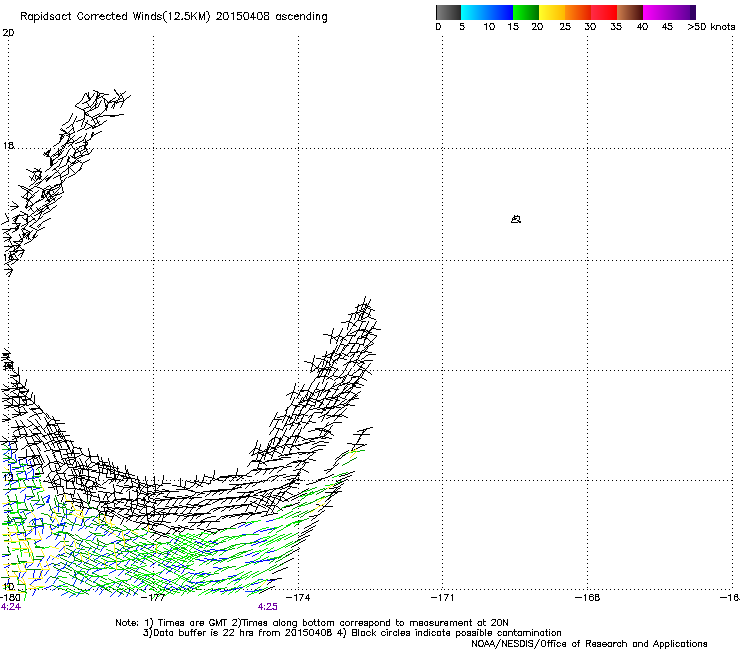This screenshot has height=650, width=740.
Task: Click the 'Times are GMT' note line
Action: click(x=311, y=623)
